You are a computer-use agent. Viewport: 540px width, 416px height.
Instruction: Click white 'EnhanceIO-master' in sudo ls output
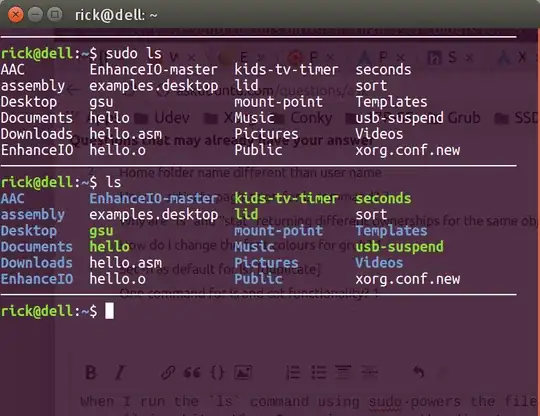point(153,70)
